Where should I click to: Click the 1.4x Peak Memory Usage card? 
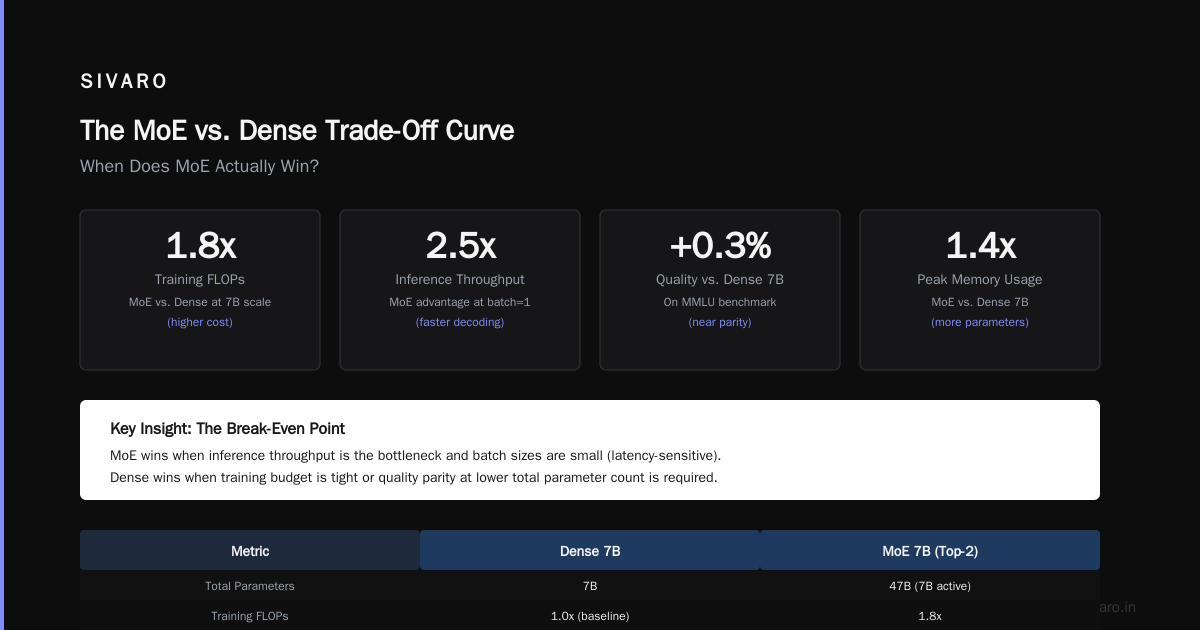point(980,290)
